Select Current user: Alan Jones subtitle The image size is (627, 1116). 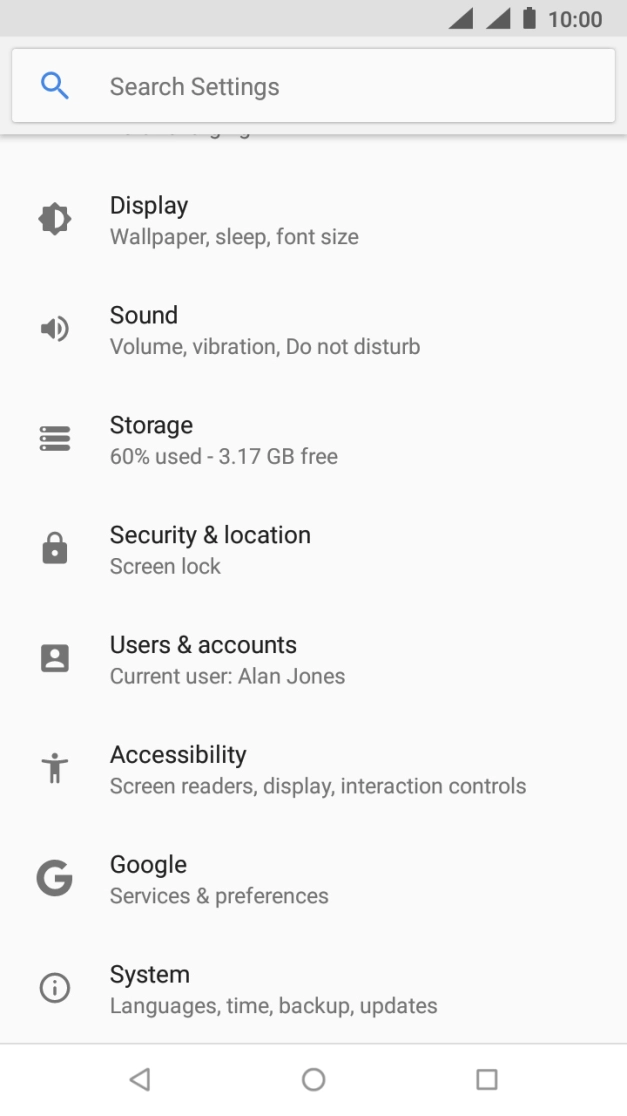227,677
